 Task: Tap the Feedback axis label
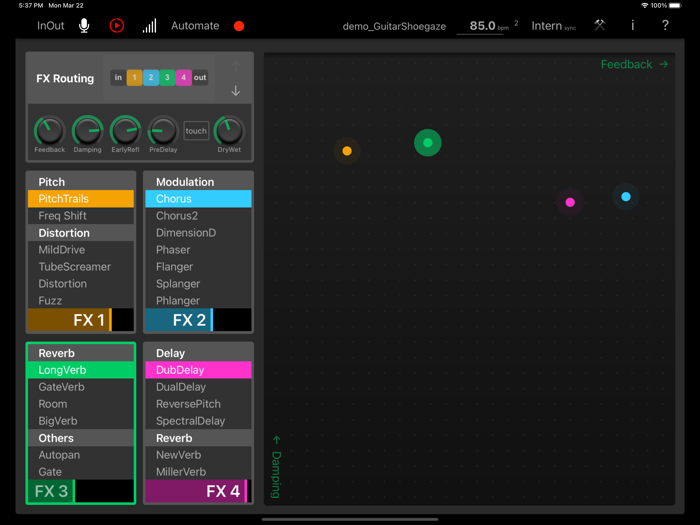click(x=634, y=64)
